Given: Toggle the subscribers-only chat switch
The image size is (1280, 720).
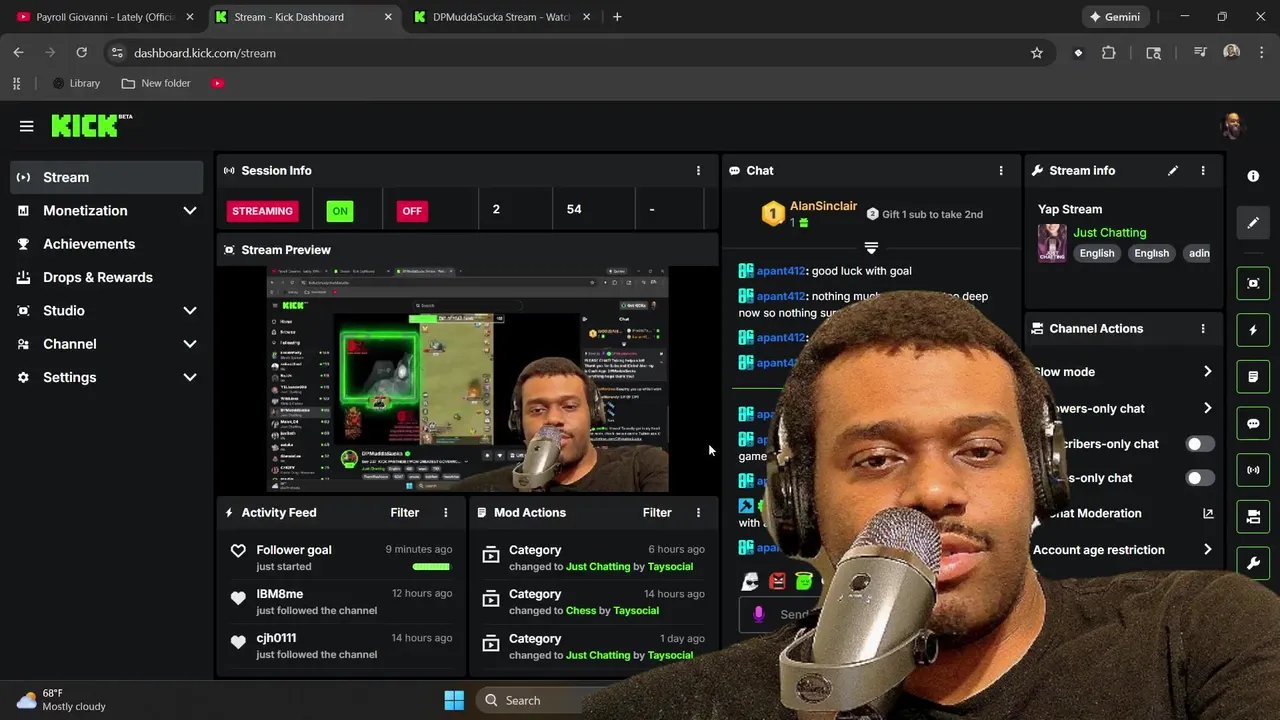Looking at the screenshot, I should pyautogui.click(x=1199, y=444).
